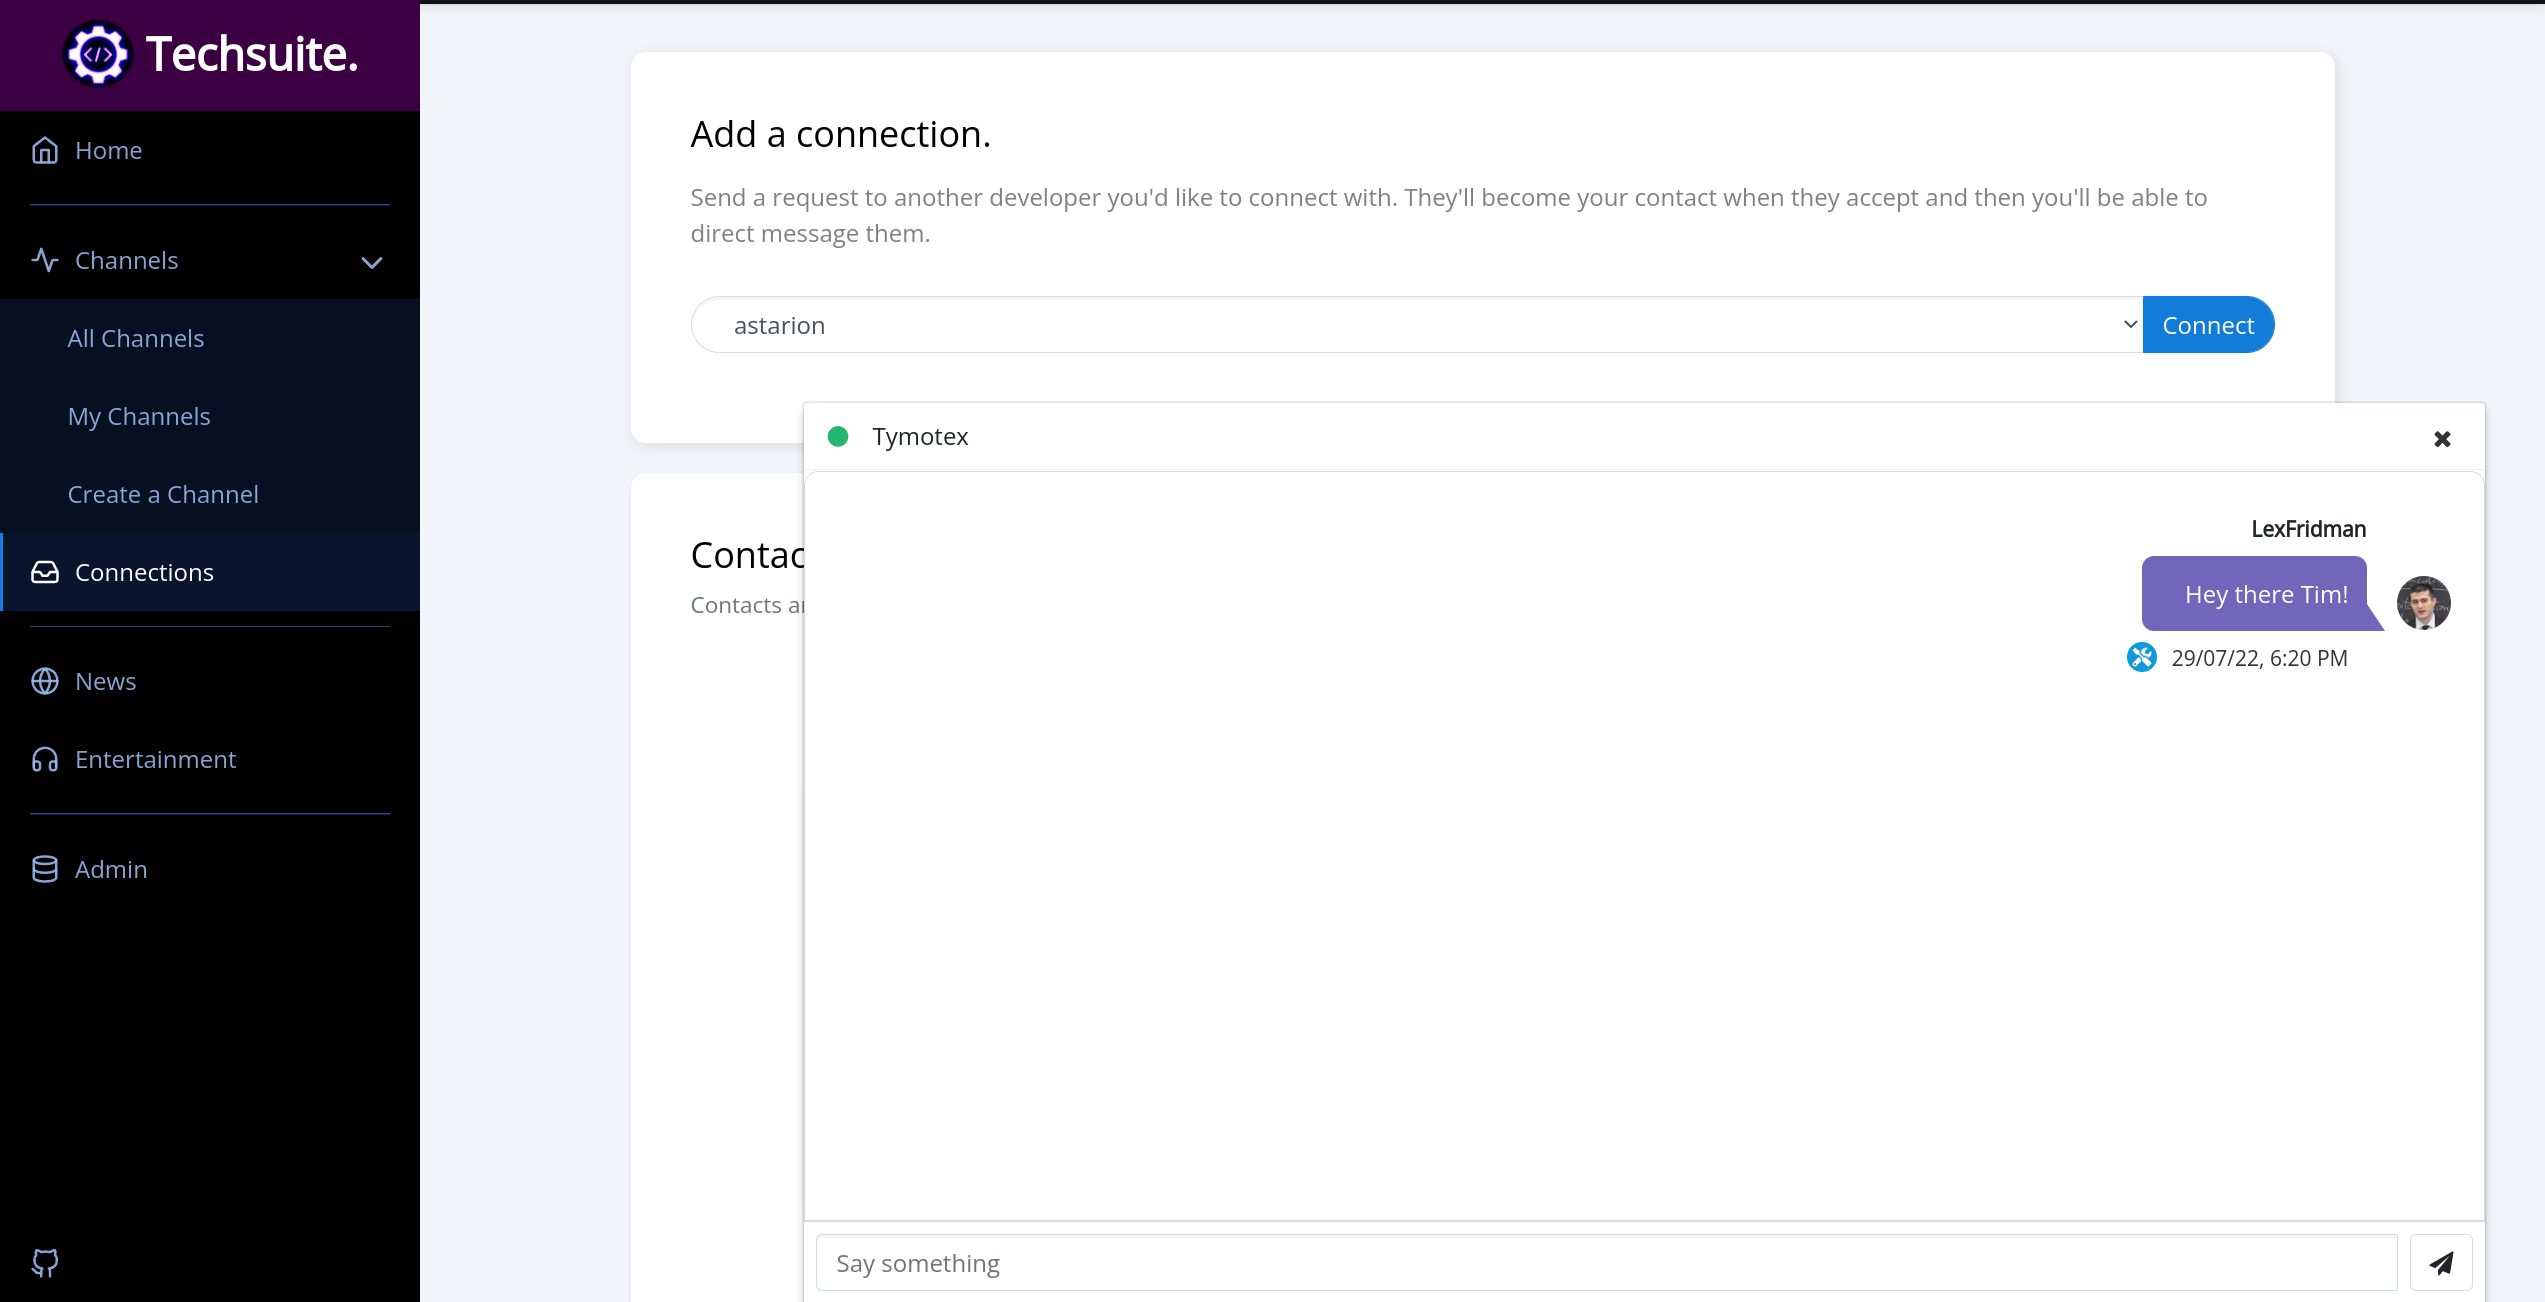Click the Home house icon
Image resolution: width=2545 pixels, height=1302 pixels.
45,151
